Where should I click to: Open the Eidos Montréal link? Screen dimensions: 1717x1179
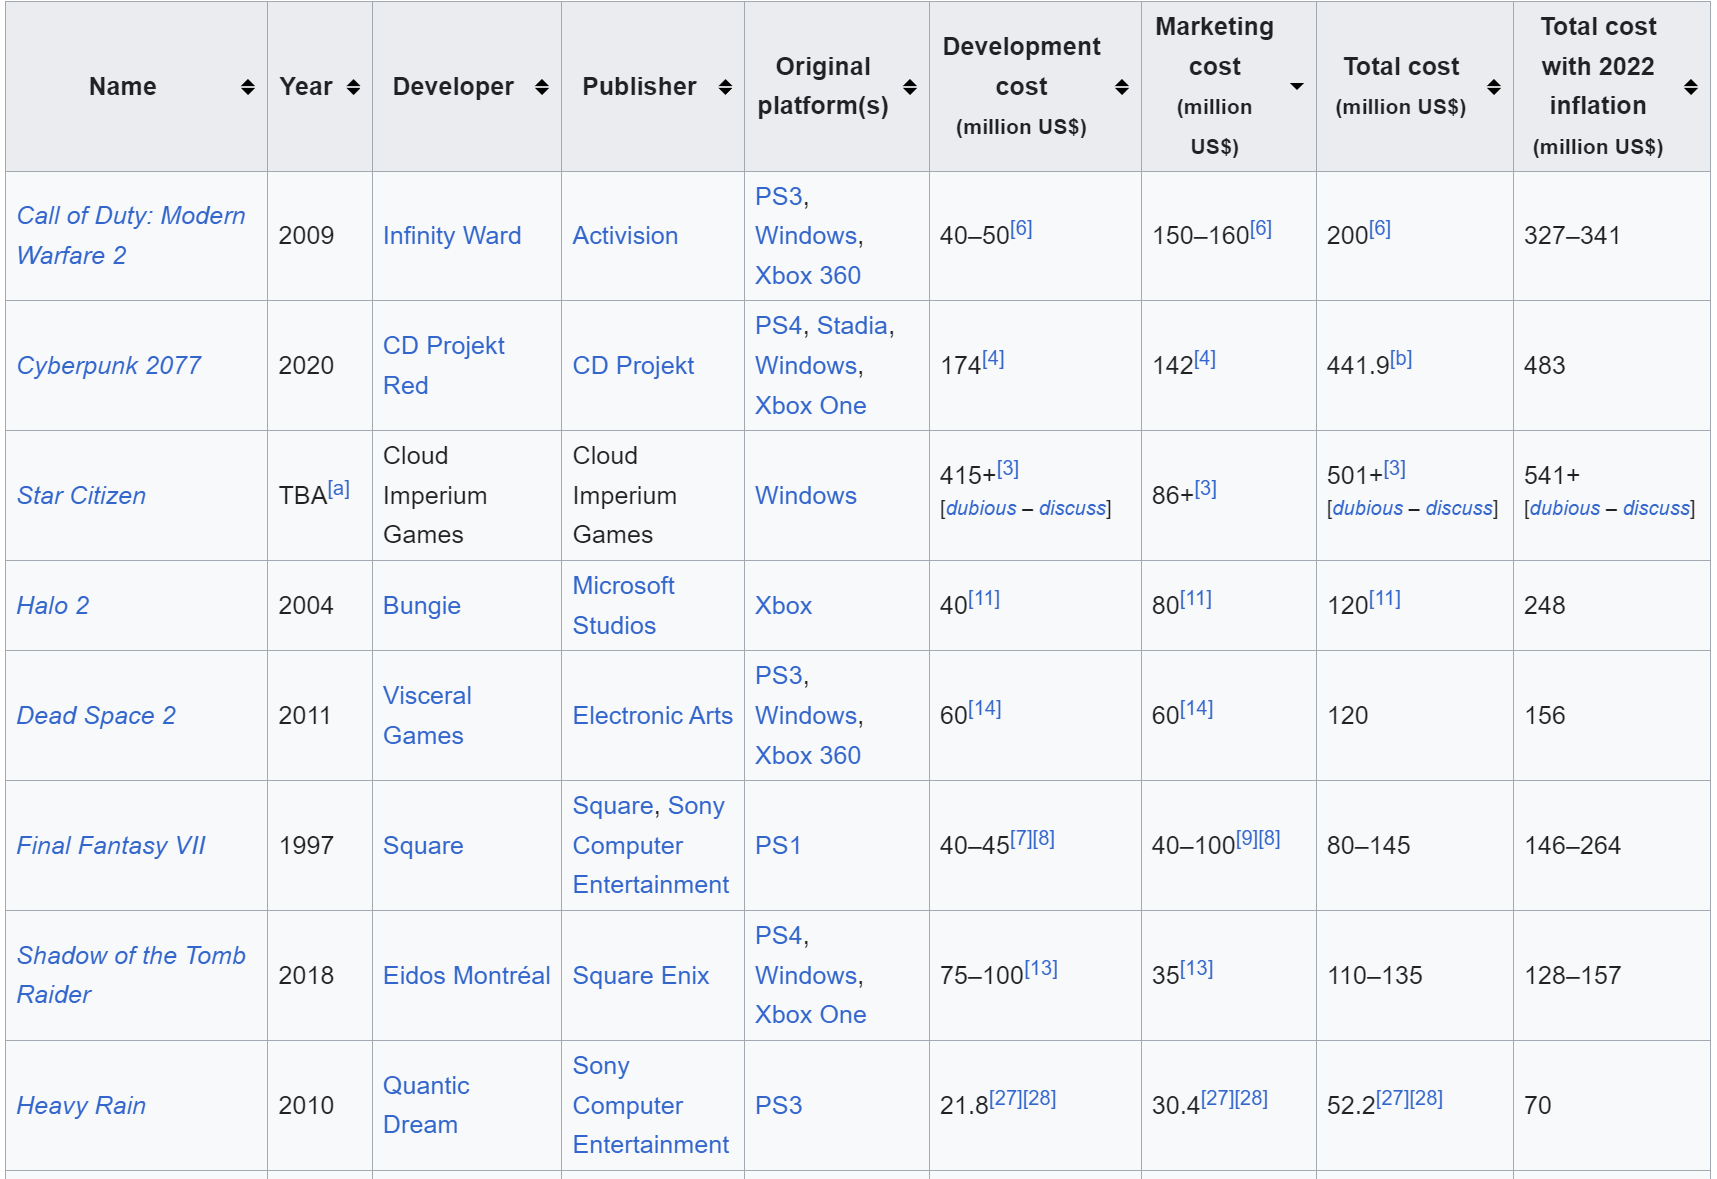[x=467, y=976]
